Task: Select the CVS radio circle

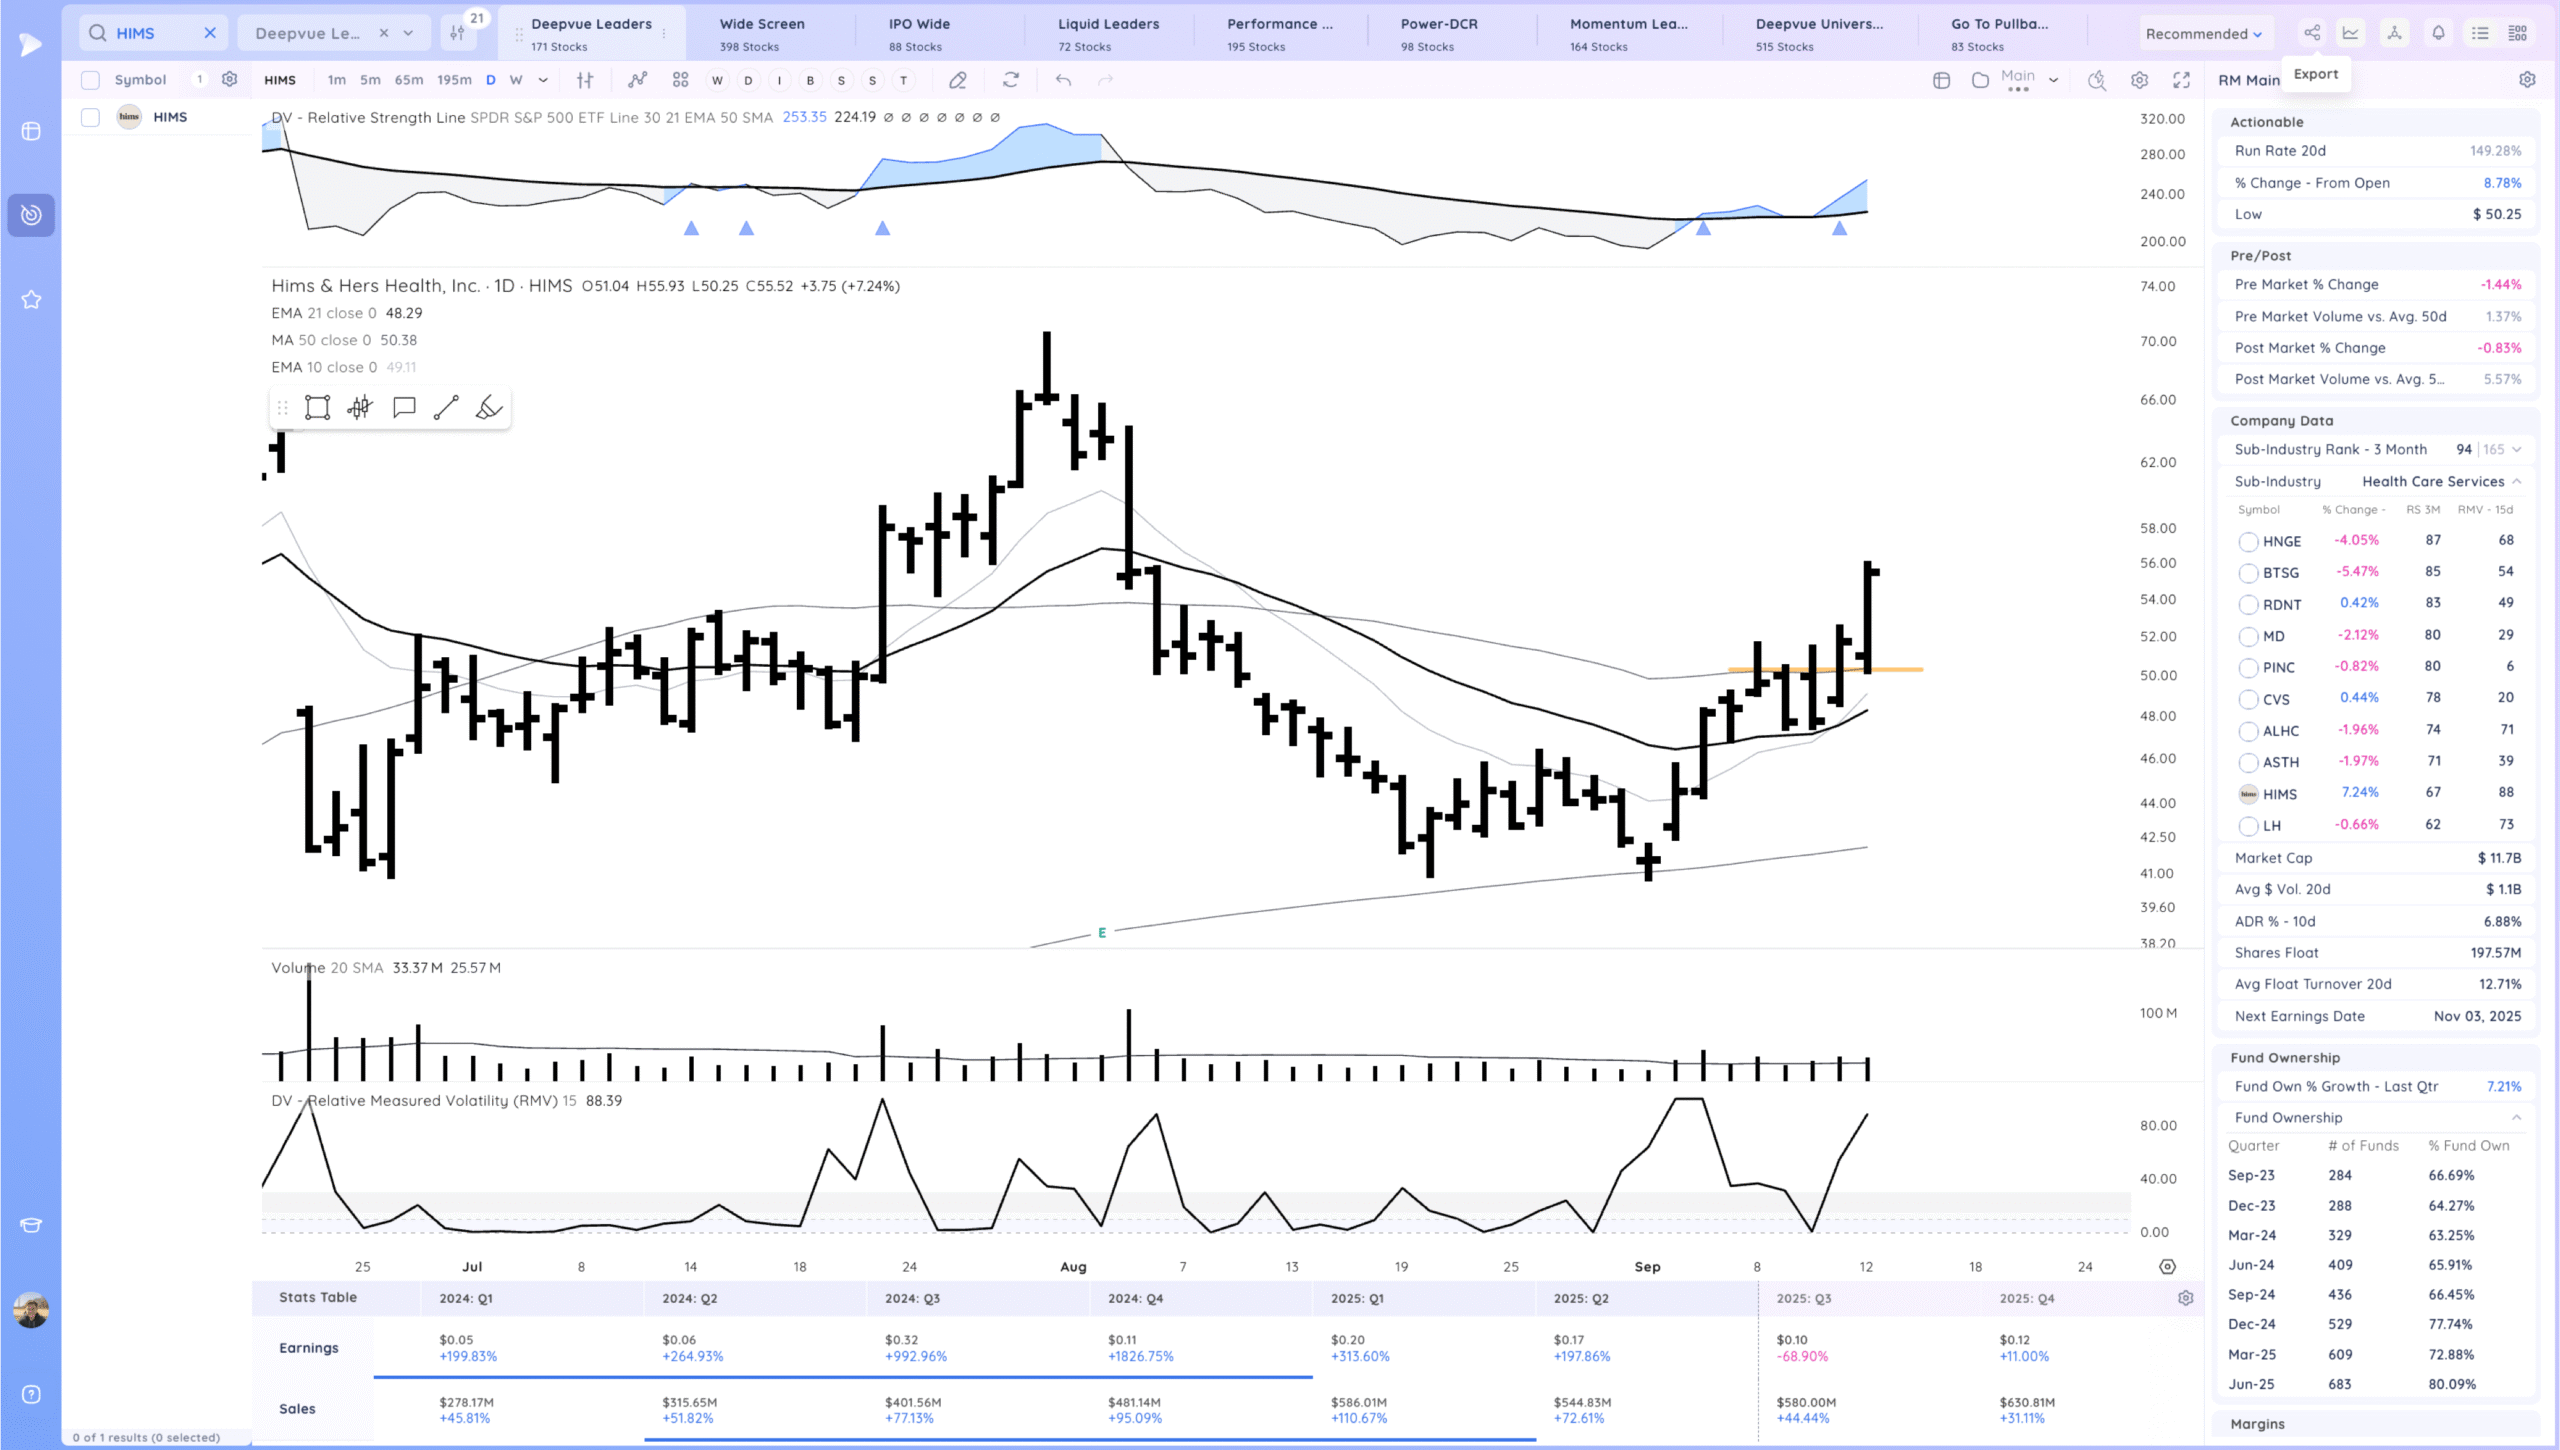Action: 2248,699
